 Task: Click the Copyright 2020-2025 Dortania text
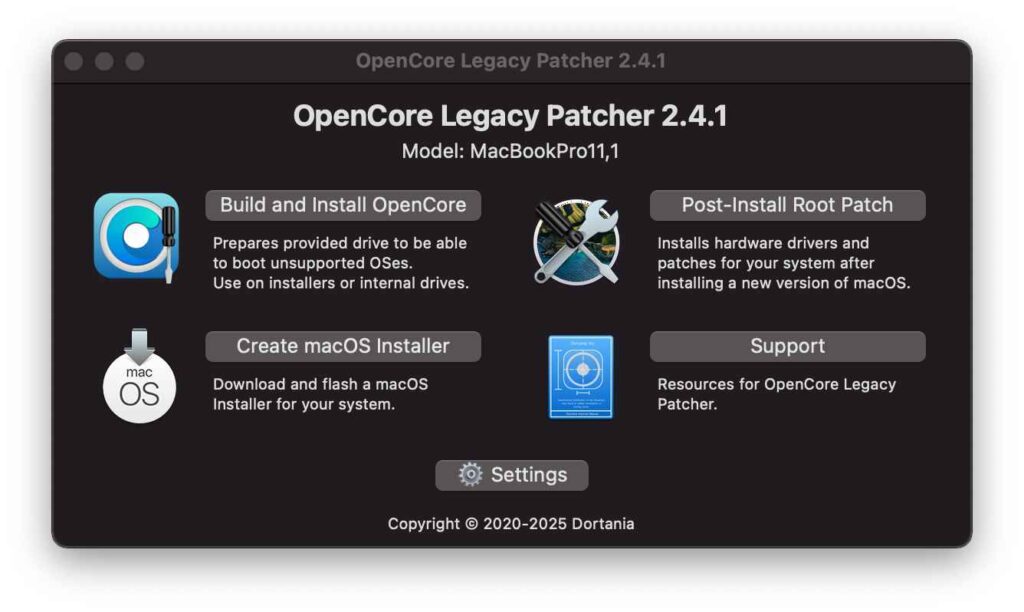coord(512,523)
